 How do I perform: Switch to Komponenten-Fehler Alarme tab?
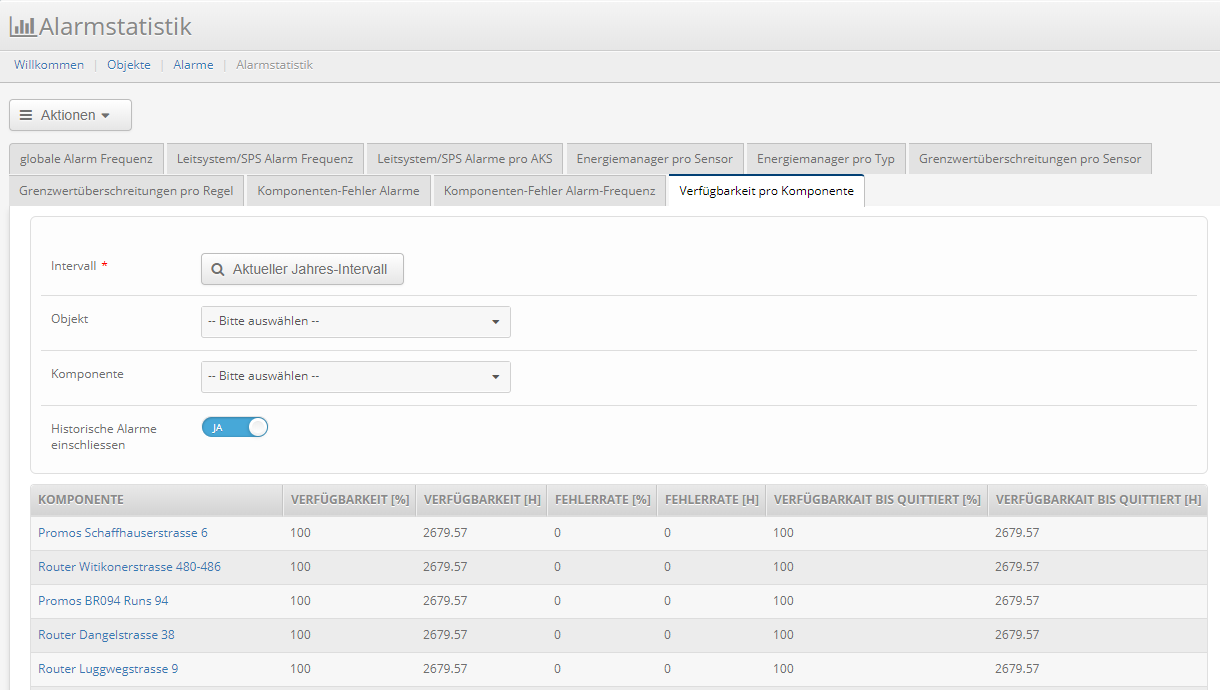[338, 191]
